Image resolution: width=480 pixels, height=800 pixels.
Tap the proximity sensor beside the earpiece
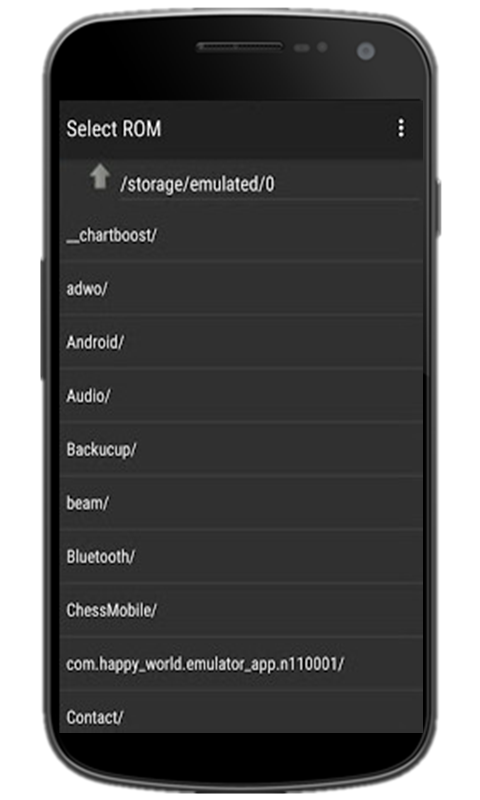(302, 48)
